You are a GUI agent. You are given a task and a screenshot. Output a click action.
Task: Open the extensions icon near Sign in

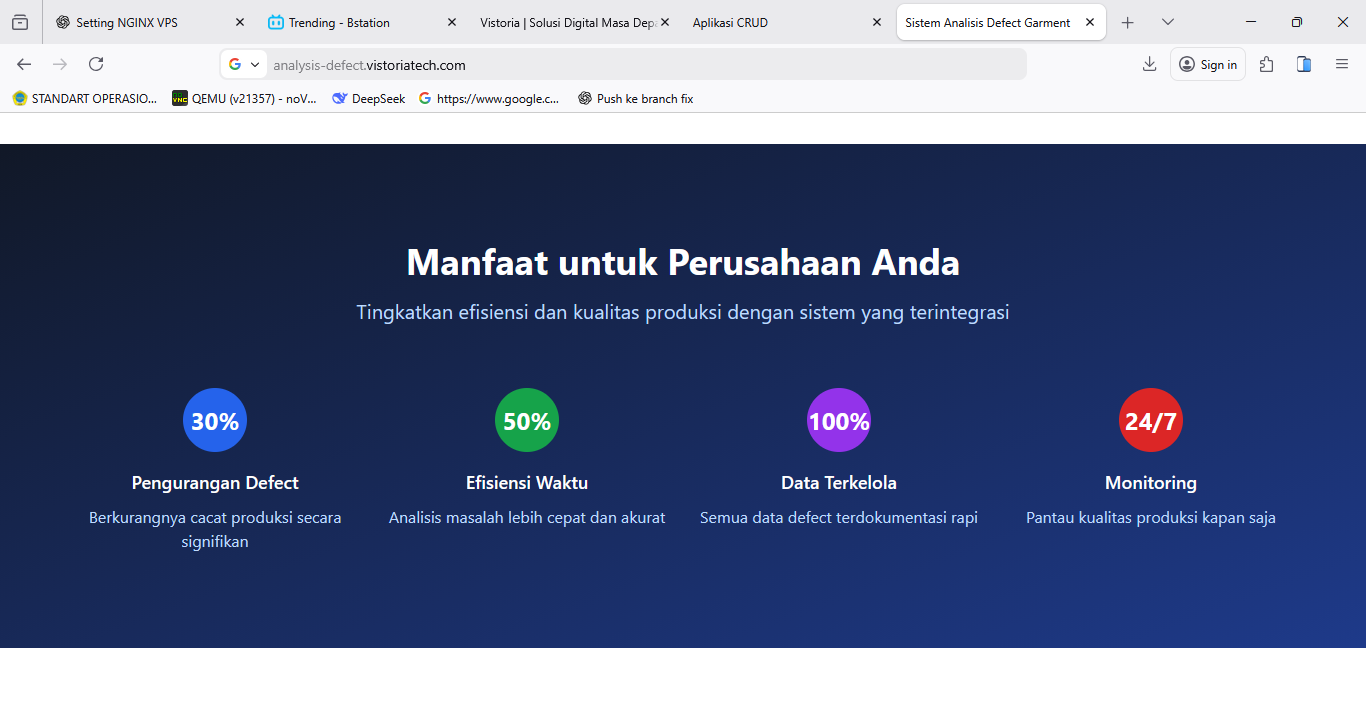pyautogui.click(x=1266, y=63)
